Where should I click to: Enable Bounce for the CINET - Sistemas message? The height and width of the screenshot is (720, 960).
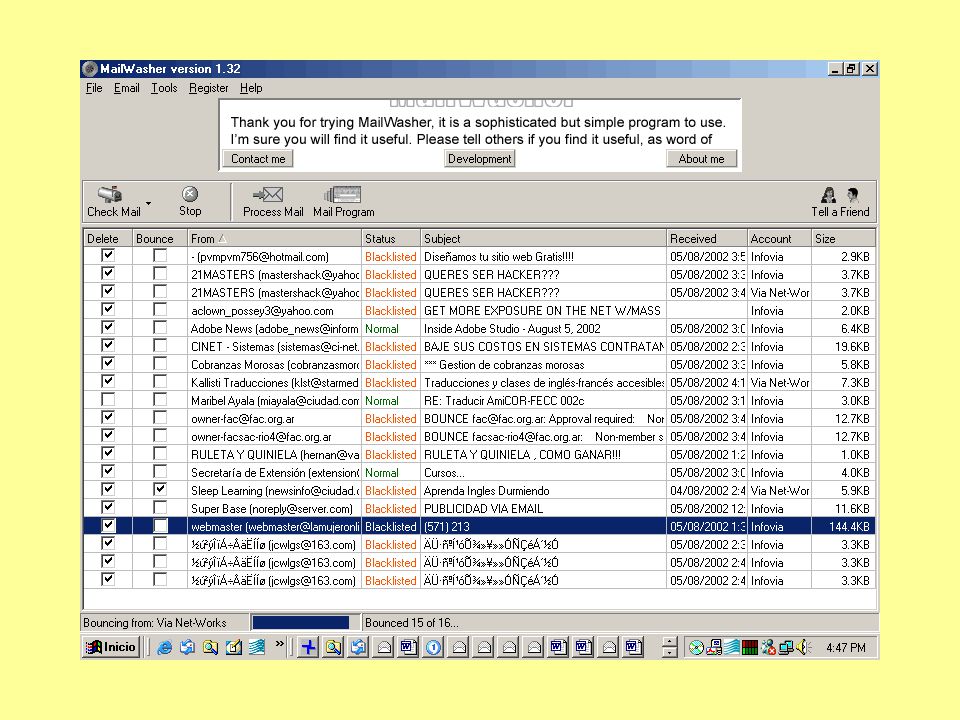tap(160, 345)
